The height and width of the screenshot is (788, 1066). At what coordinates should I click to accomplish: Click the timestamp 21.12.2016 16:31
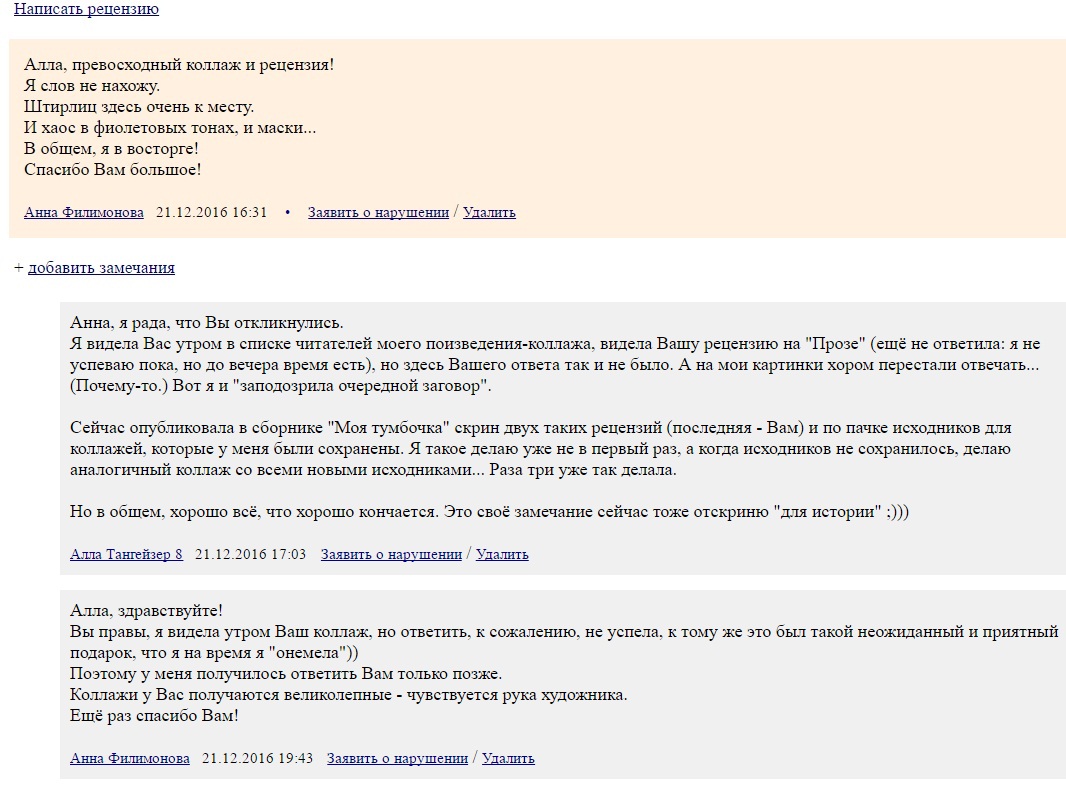click(x=211, y=212)
